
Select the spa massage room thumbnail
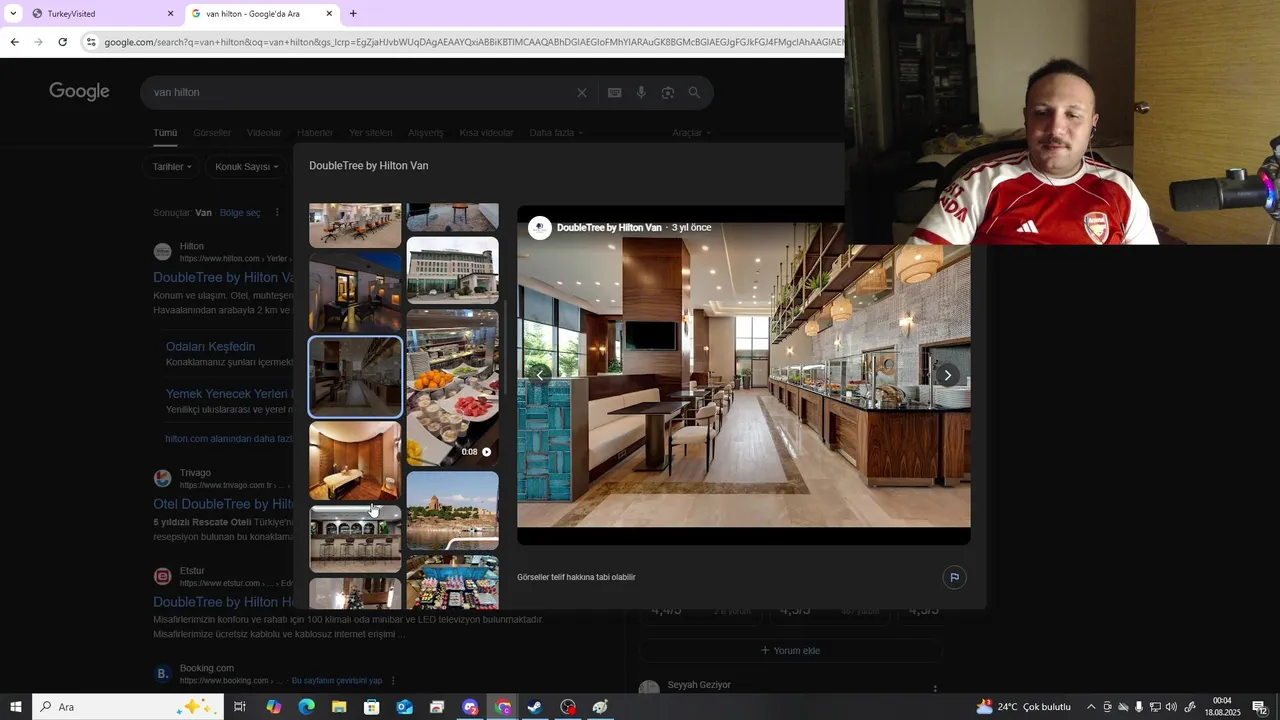pyautogui.click(x=355, y=461)
